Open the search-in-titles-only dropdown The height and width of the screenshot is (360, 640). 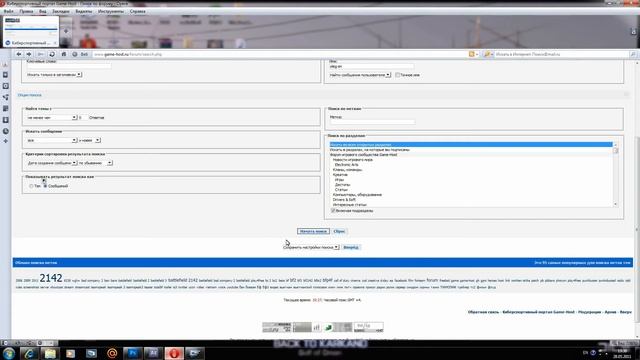tap(54, 75)
